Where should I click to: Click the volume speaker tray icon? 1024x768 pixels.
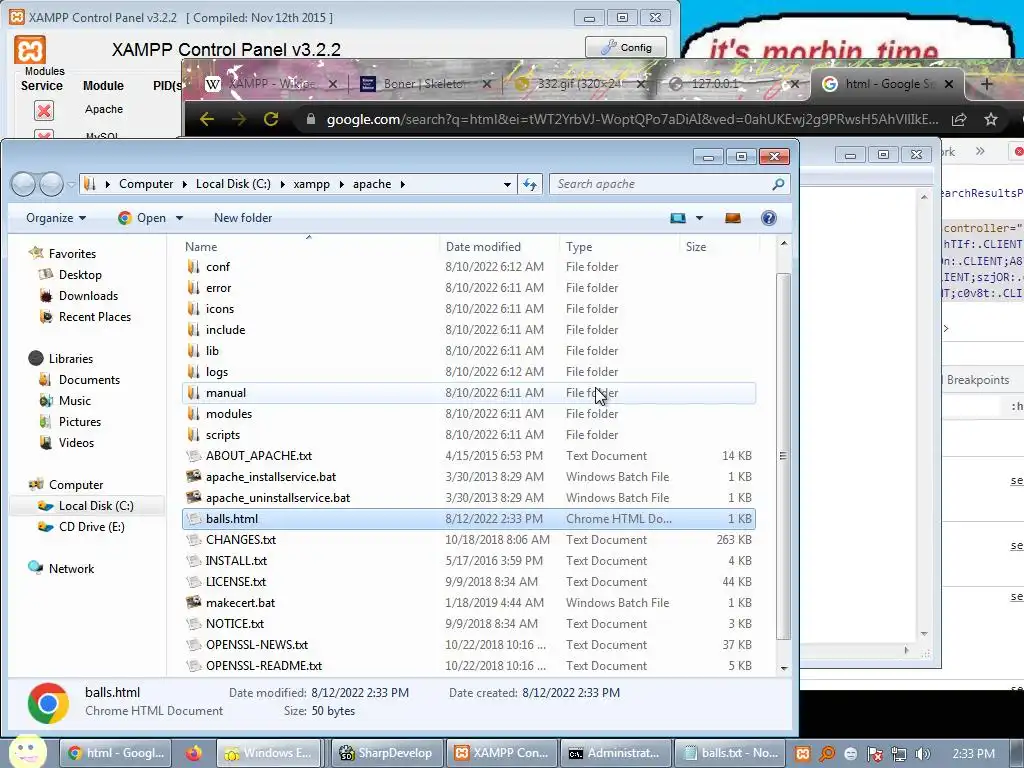[923, 754]
